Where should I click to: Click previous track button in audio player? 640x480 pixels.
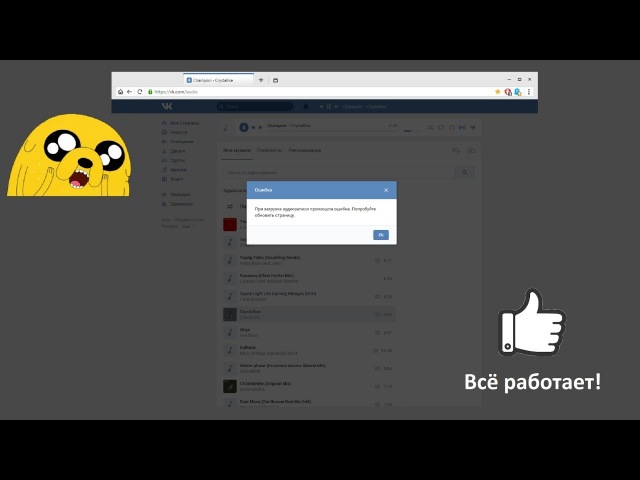click(253, 127)
